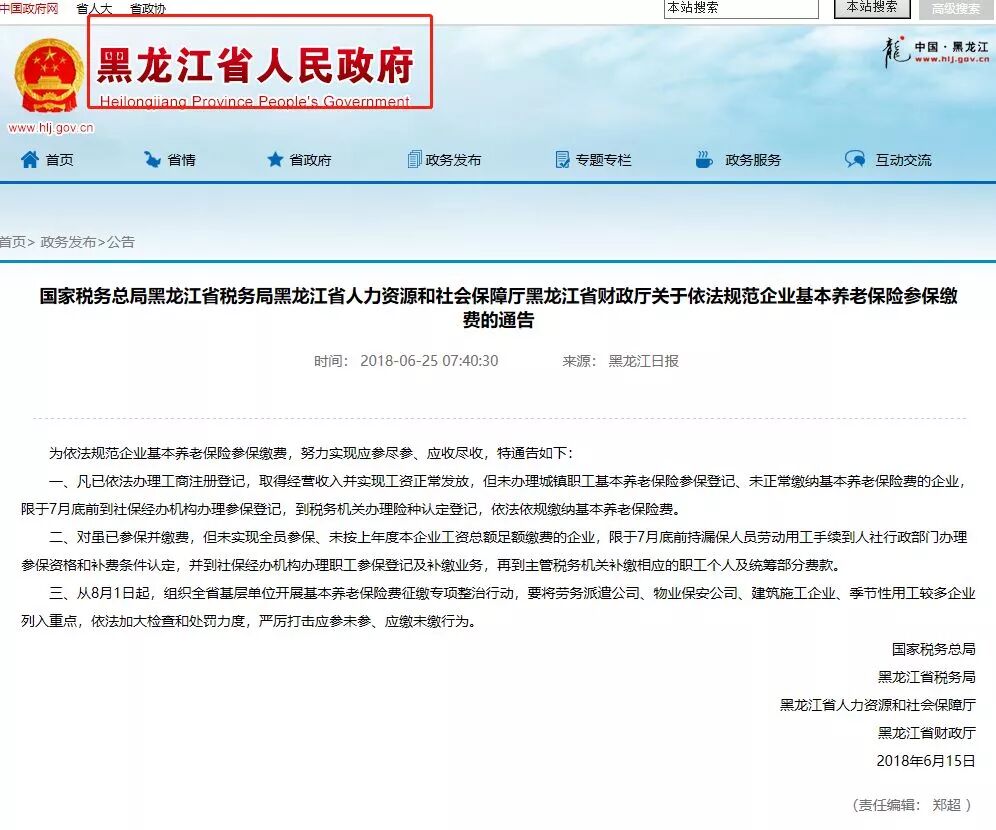The height and width of the screenshot is (830, 996).
Task: Open the 互动交流 navigation item
Action: click(x=903, y=160)
